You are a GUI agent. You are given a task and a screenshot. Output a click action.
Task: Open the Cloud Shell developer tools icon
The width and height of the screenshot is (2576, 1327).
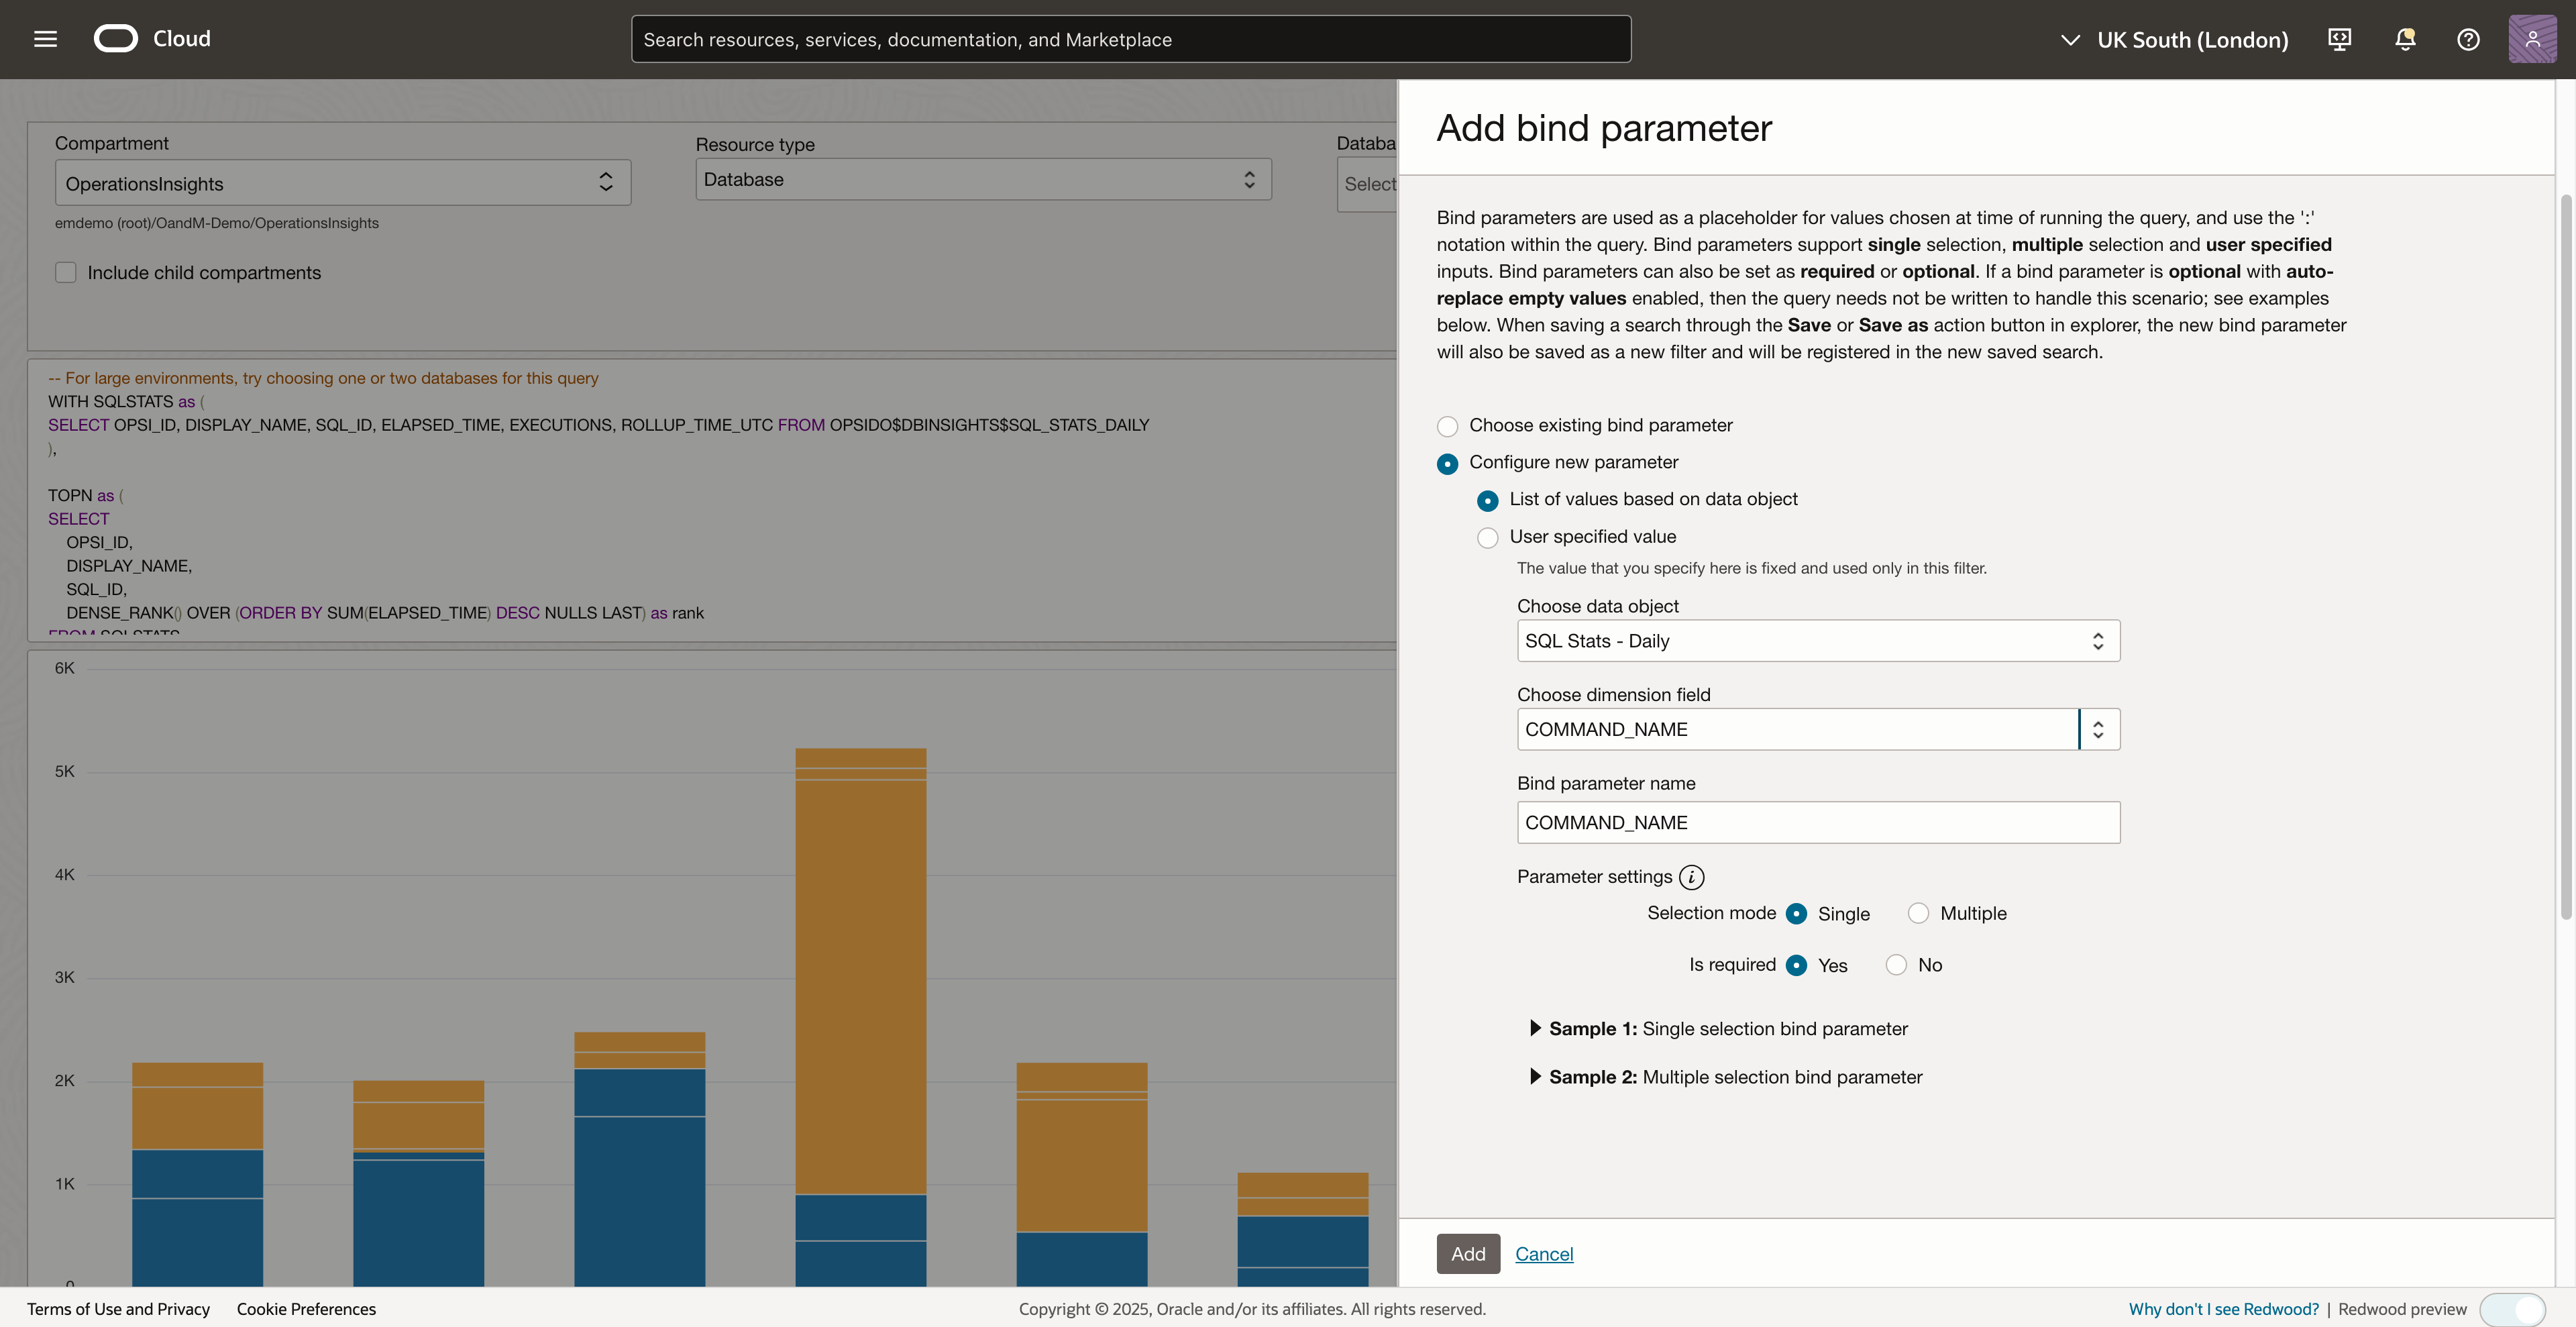coord(2339,39)
